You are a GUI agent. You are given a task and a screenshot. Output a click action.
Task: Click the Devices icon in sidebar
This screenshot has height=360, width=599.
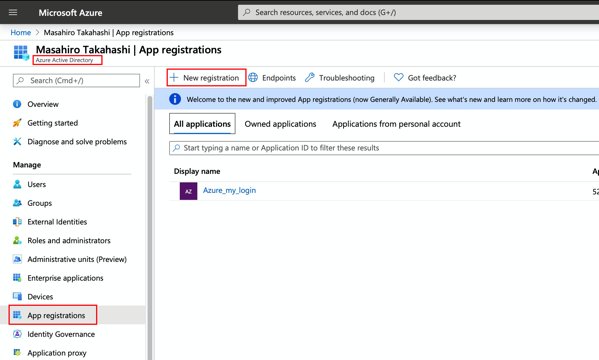(x=17, y=297)
